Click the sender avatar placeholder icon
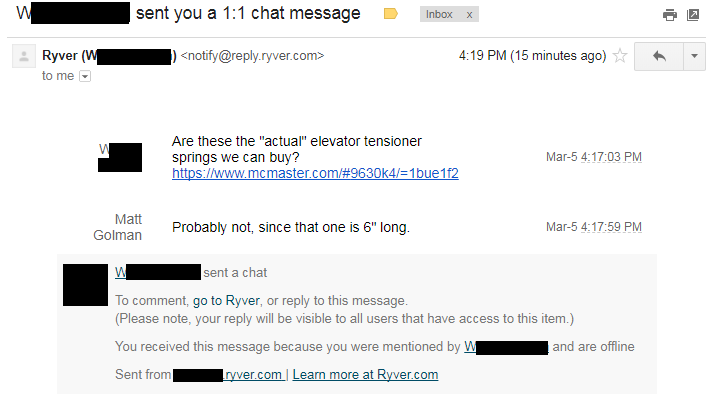The image size is (717, 411). coord(24,56)
